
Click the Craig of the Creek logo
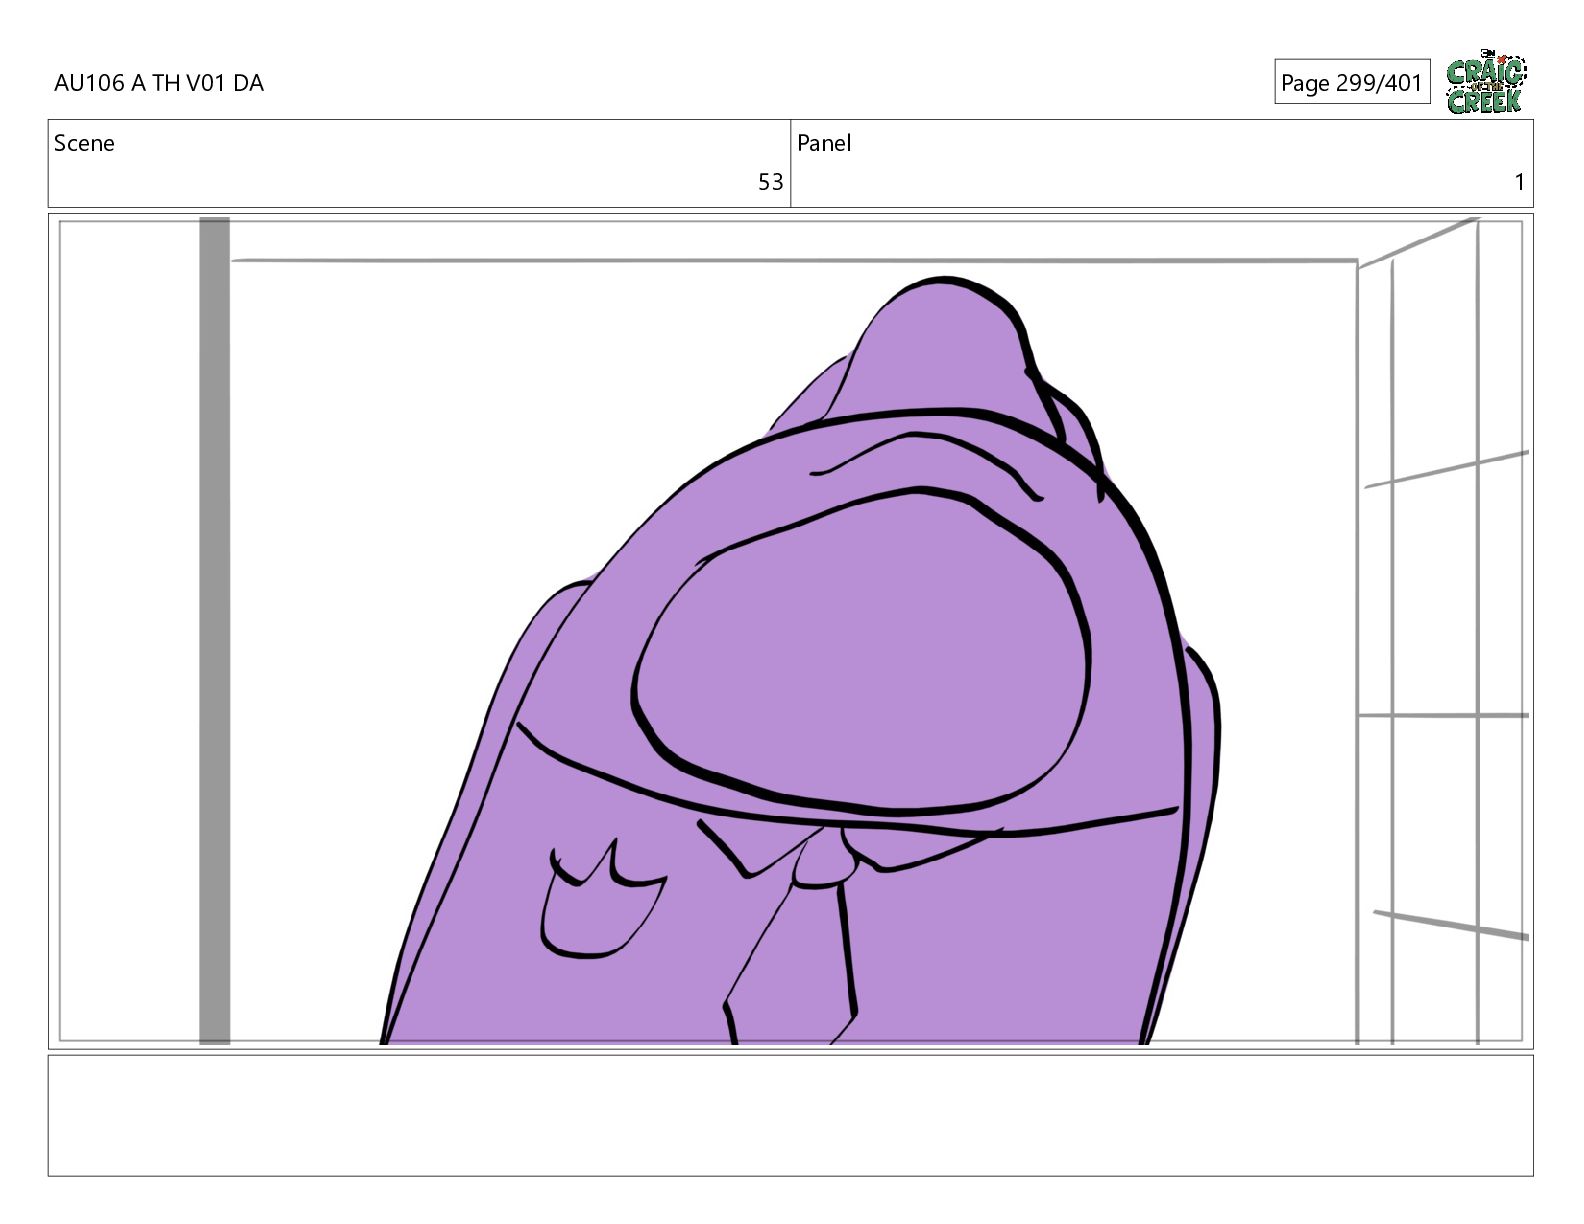pyautogui.click(x=1486, y=81)
